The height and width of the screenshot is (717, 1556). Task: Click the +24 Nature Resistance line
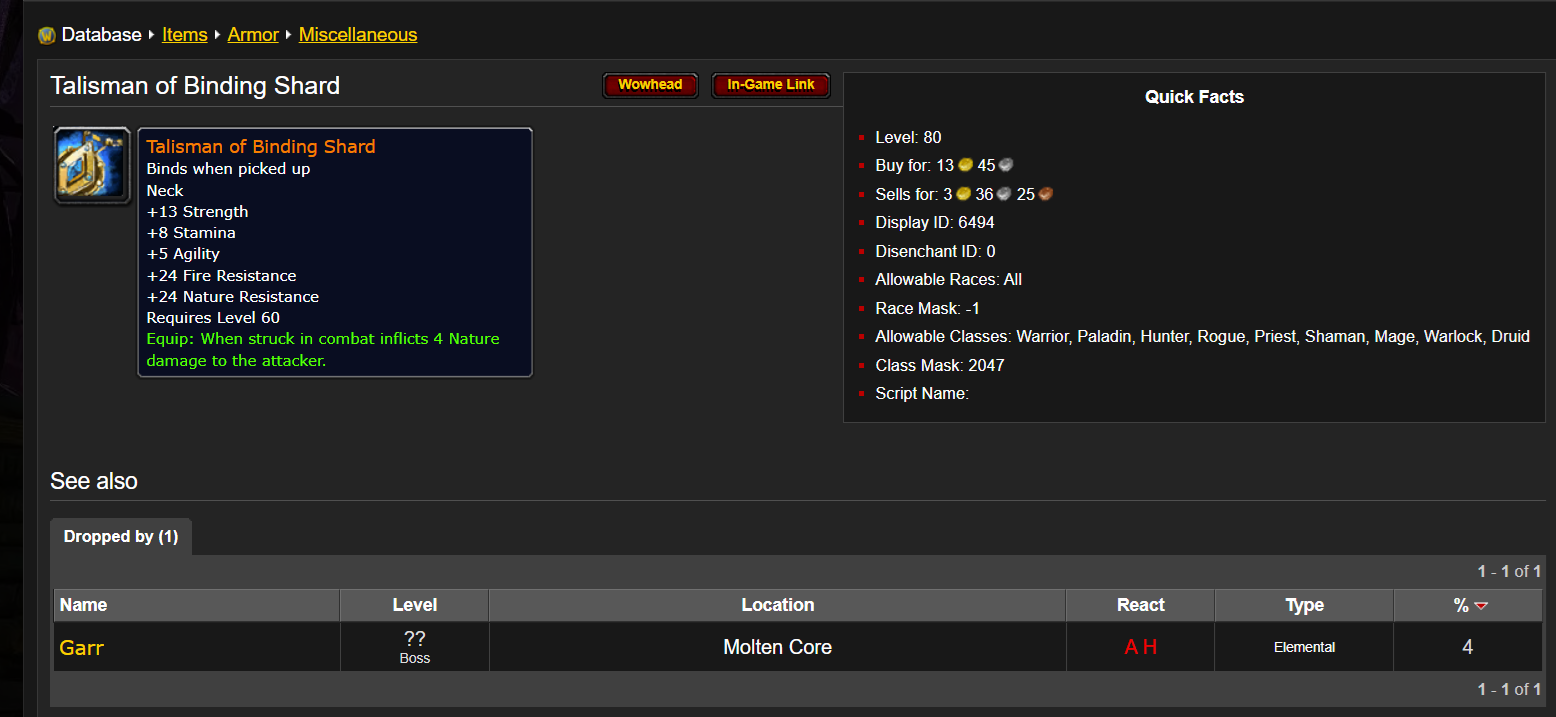233,297
